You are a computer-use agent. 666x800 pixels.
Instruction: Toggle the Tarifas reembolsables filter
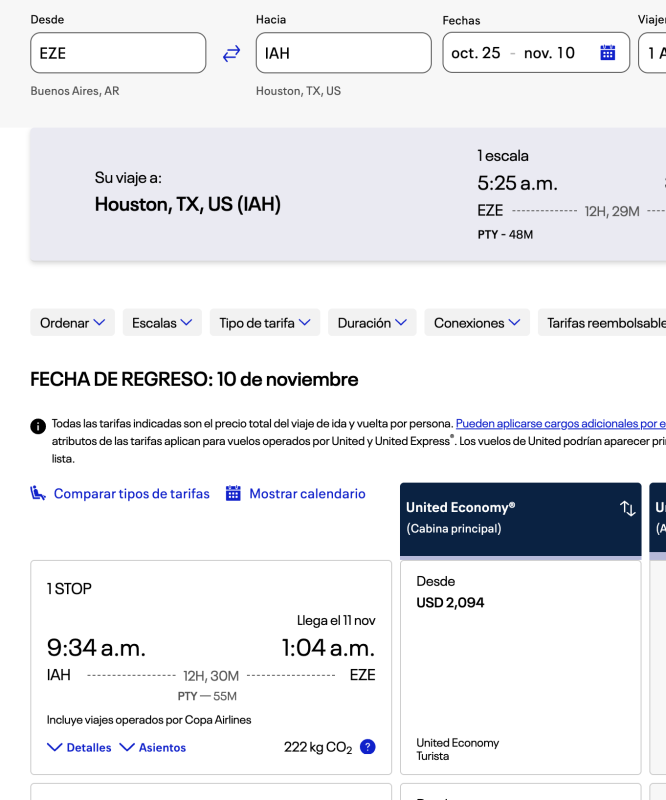pos(605,323)
